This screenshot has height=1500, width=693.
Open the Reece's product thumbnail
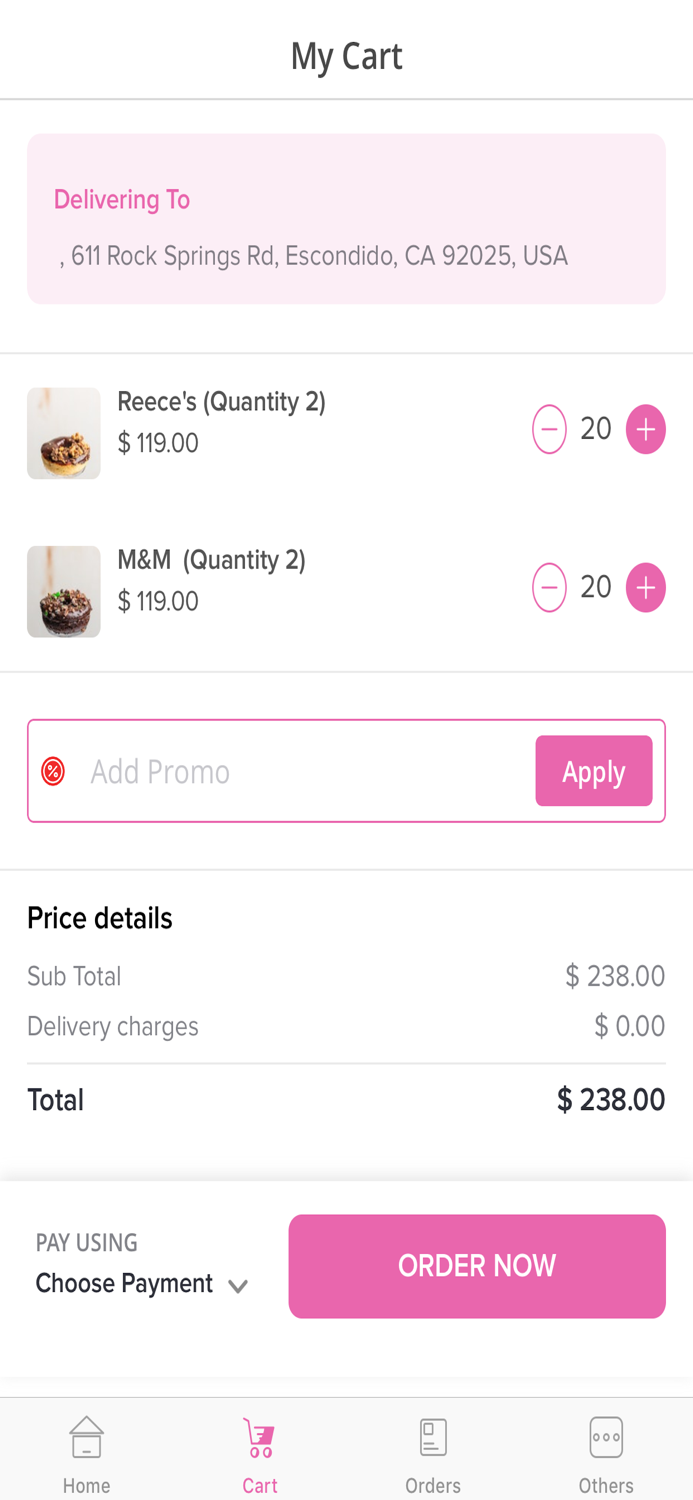click(x=63, y=433)
